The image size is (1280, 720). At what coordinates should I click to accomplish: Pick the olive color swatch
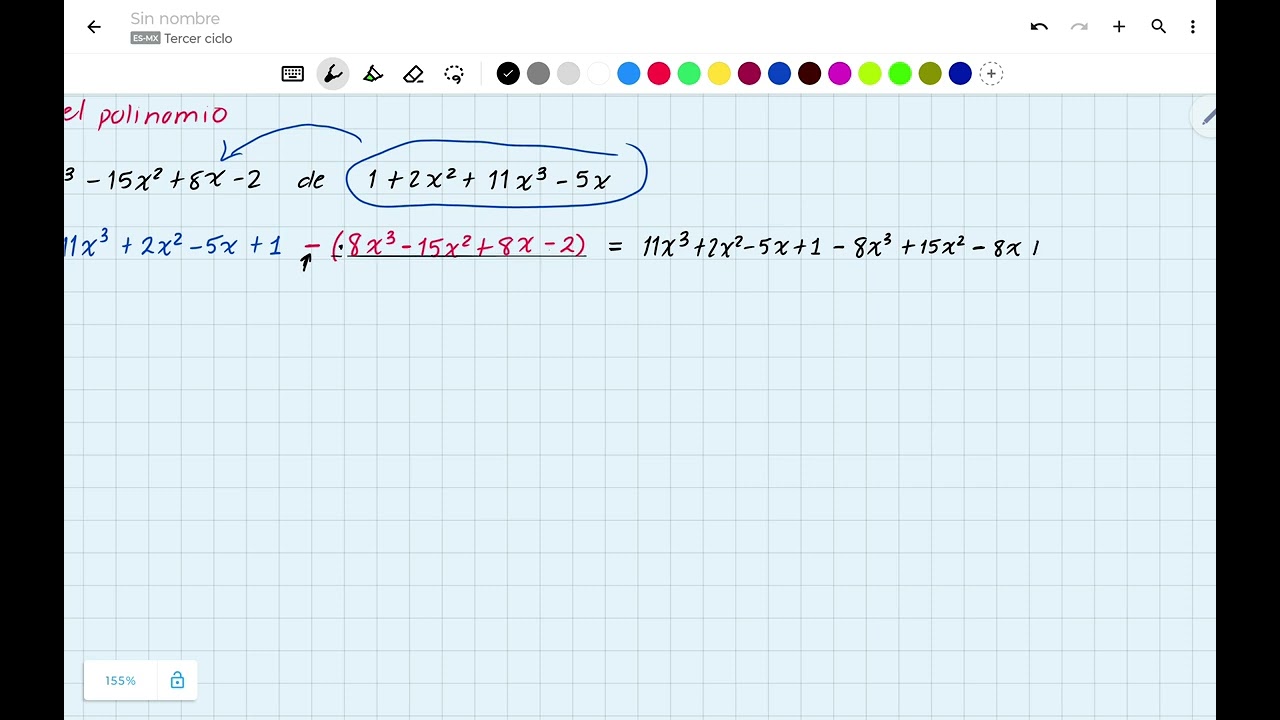(x=930, y=73)
